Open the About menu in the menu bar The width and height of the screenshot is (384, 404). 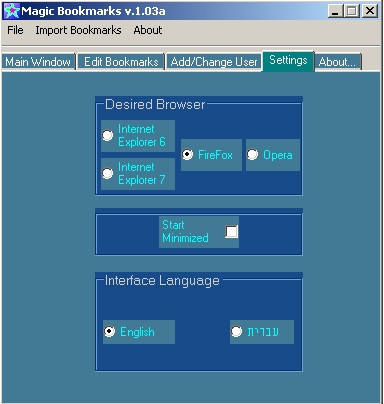(148, 30)
